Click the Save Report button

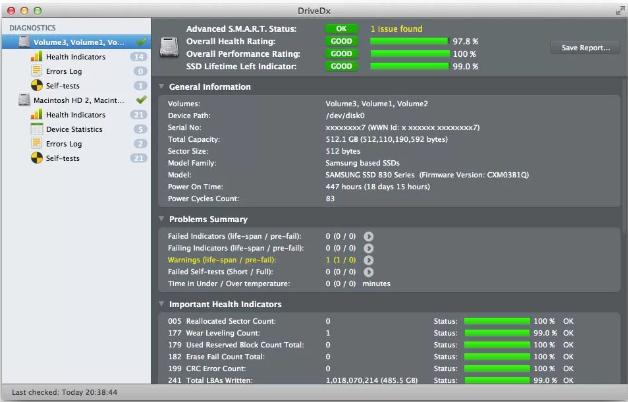point(585,48)
